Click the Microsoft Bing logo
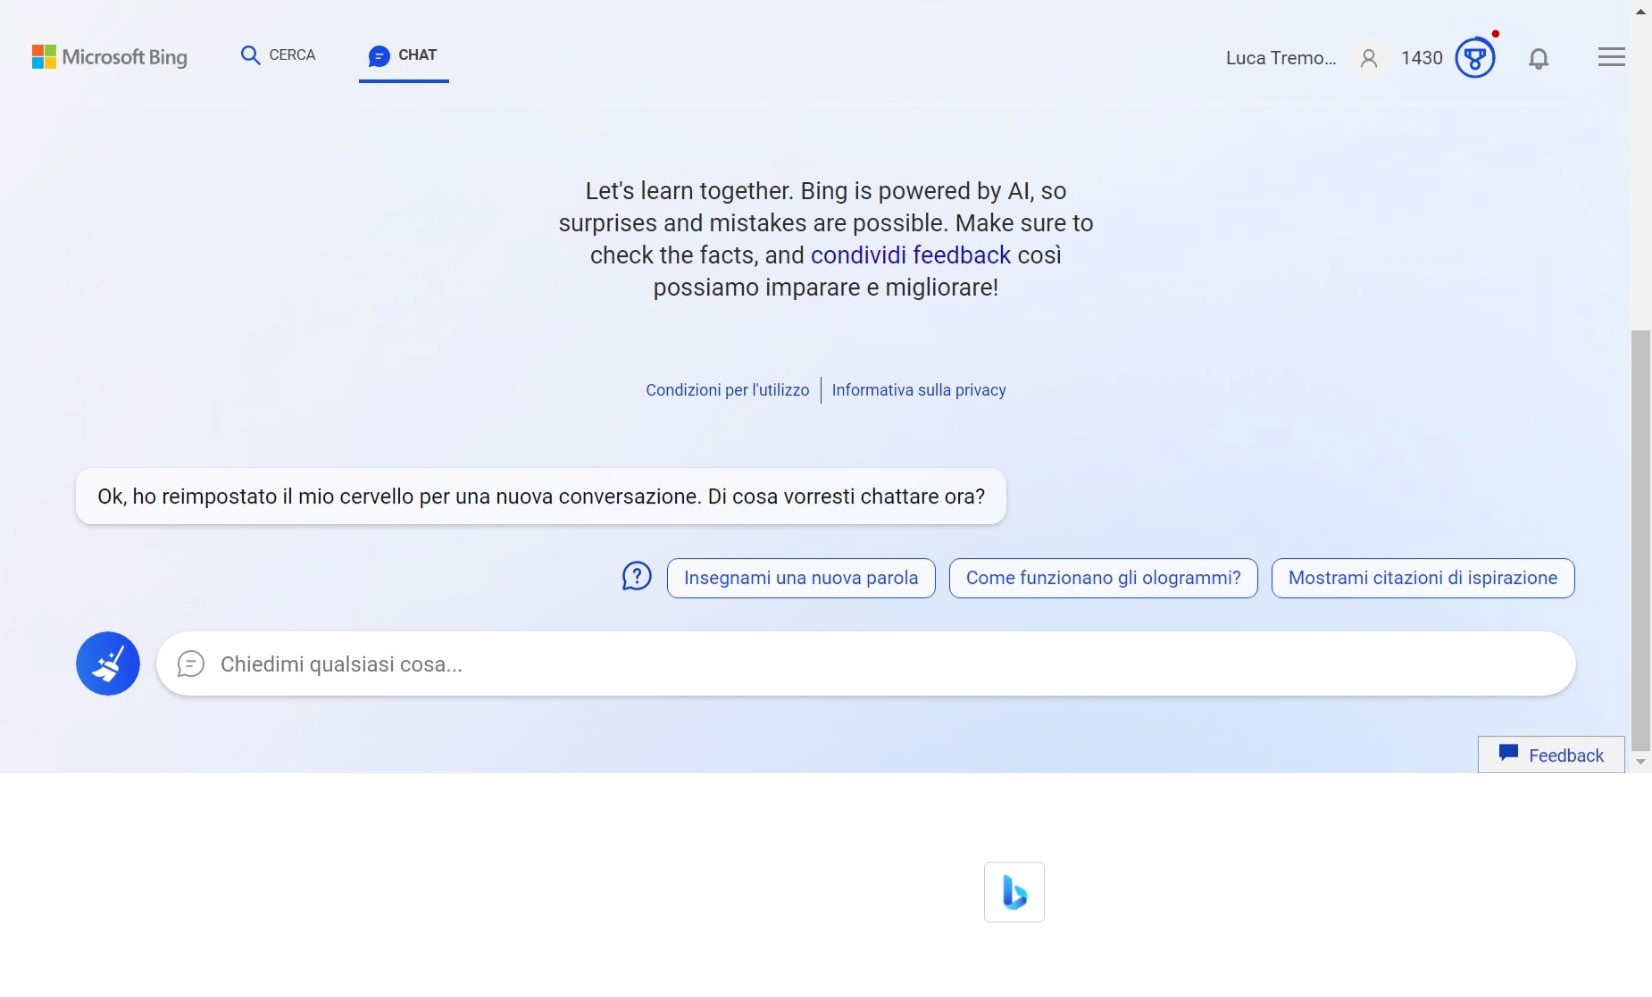Image resolution: width=1652 pixels, height=997 pixels. pyautogui.click(x=110, y=57)
